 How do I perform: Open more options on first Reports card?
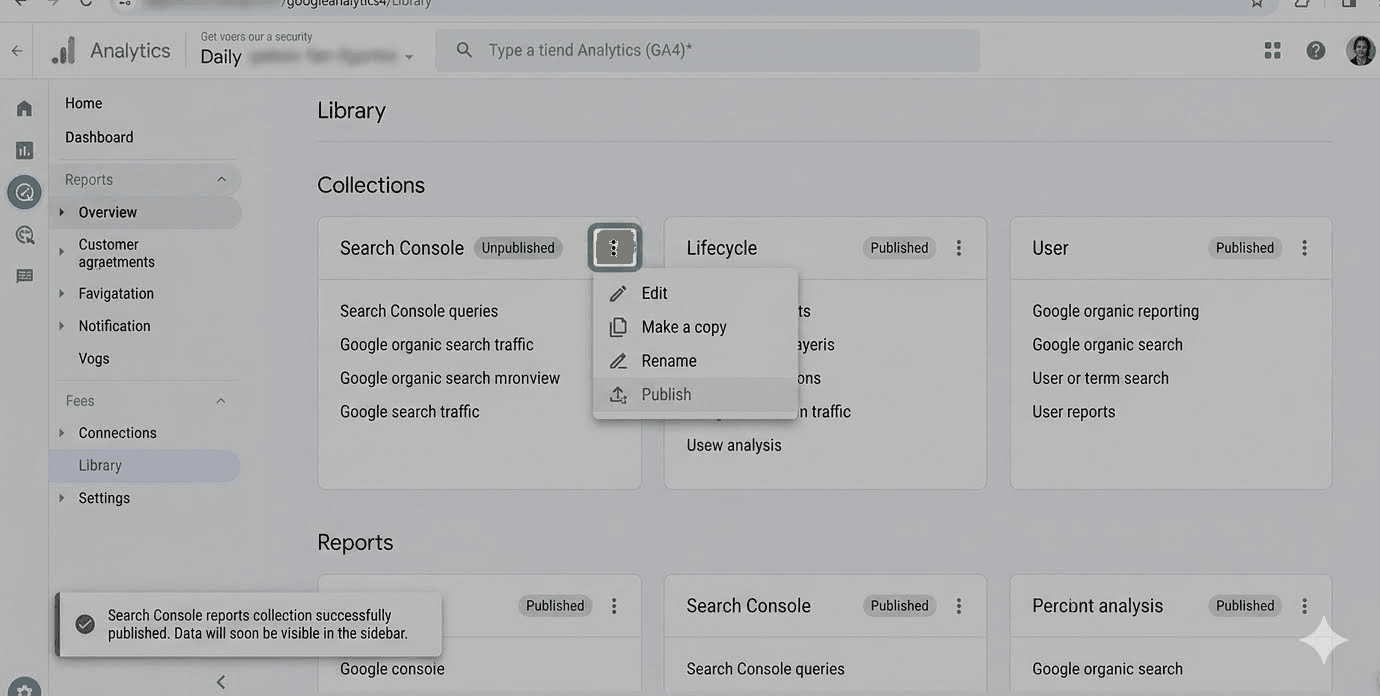click(x=614, y=606)
